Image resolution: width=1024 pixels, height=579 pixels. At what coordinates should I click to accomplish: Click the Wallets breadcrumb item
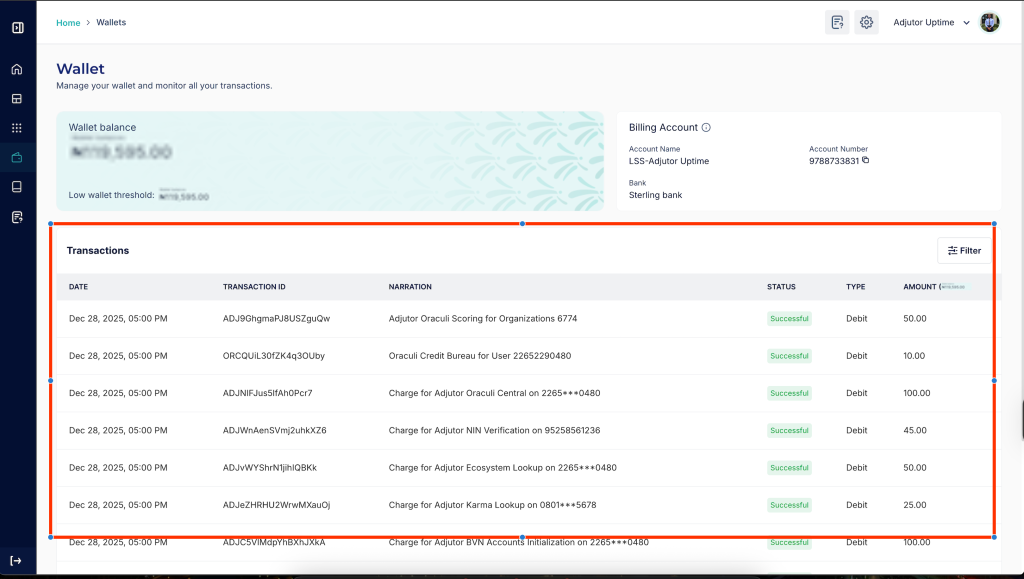[111, 23]
